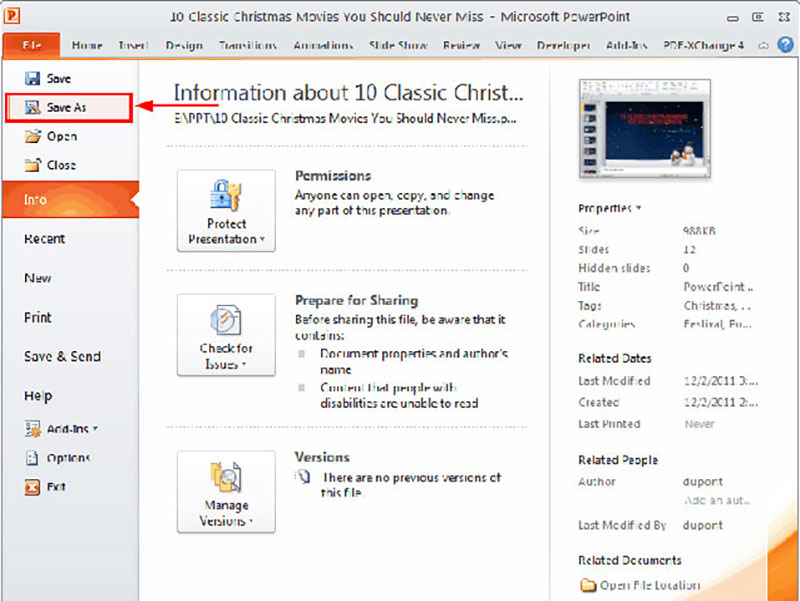Minimize the ribbon caret icon
Image resolution: width=800 pixels, height=601 pixels.
click(x=763, y=46)
